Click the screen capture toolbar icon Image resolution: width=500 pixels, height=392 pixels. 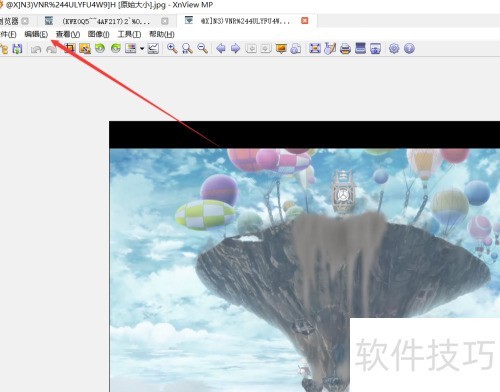click(375, 49)
